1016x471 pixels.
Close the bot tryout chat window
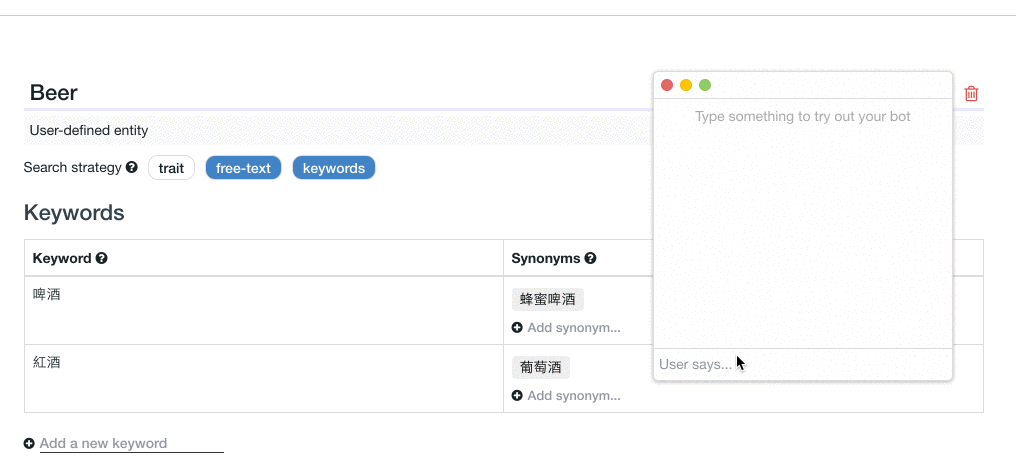[667, 85]
